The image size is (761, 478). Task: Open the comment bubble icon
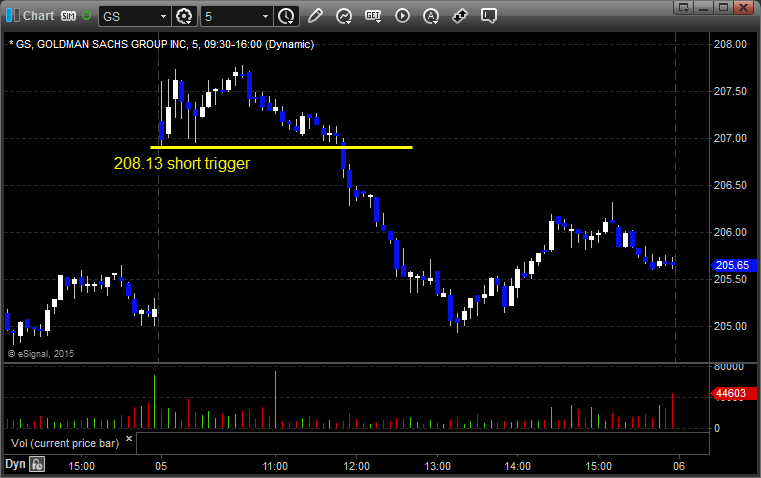(489, 16)
